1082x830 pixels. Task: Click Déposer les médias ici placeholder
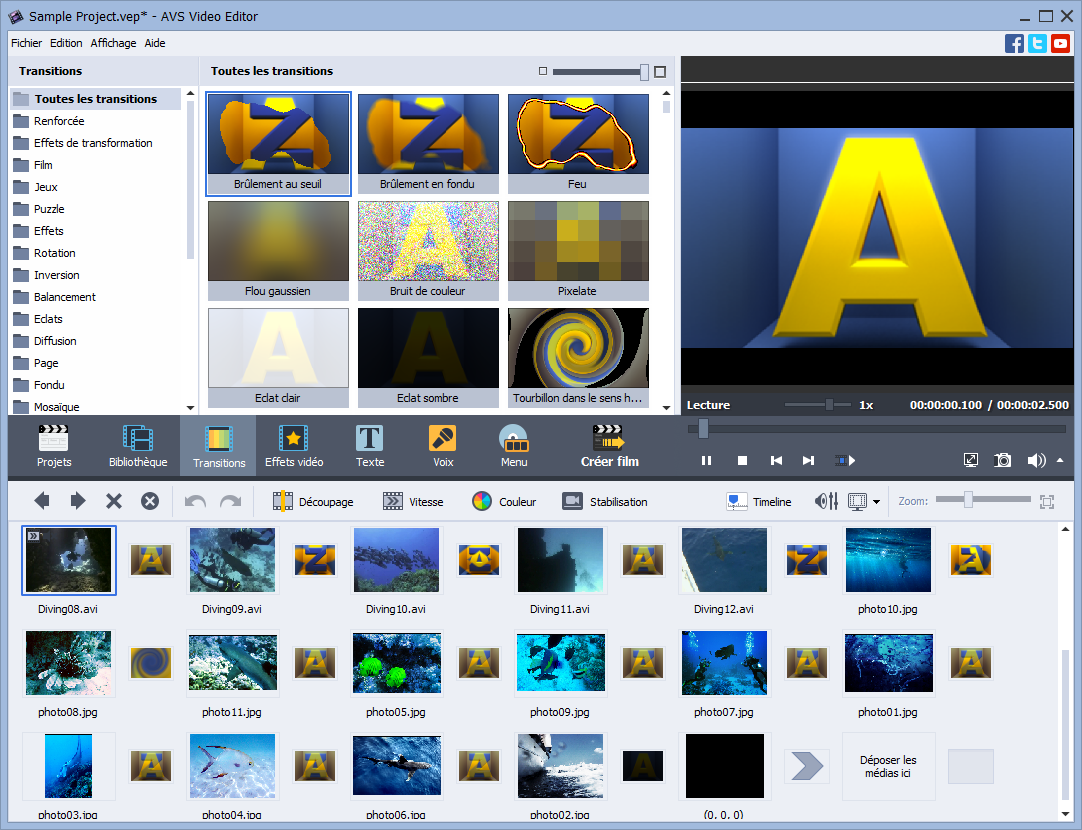coord(888,767)
